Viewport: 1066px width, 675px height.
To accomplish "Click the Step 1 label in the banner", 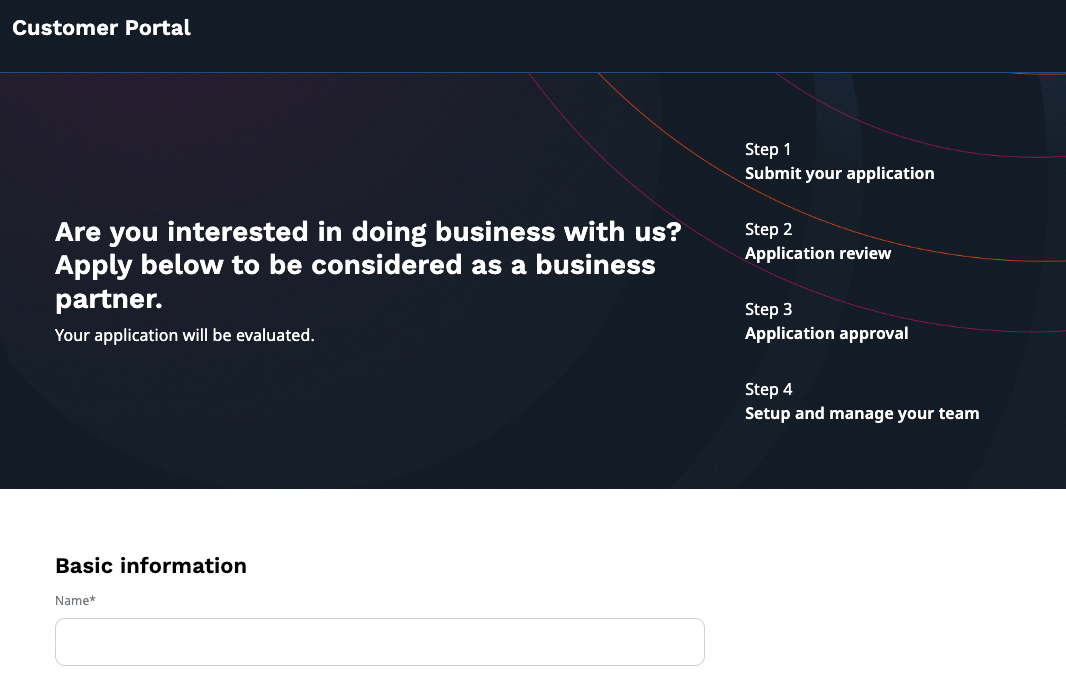I will [767, 148].
